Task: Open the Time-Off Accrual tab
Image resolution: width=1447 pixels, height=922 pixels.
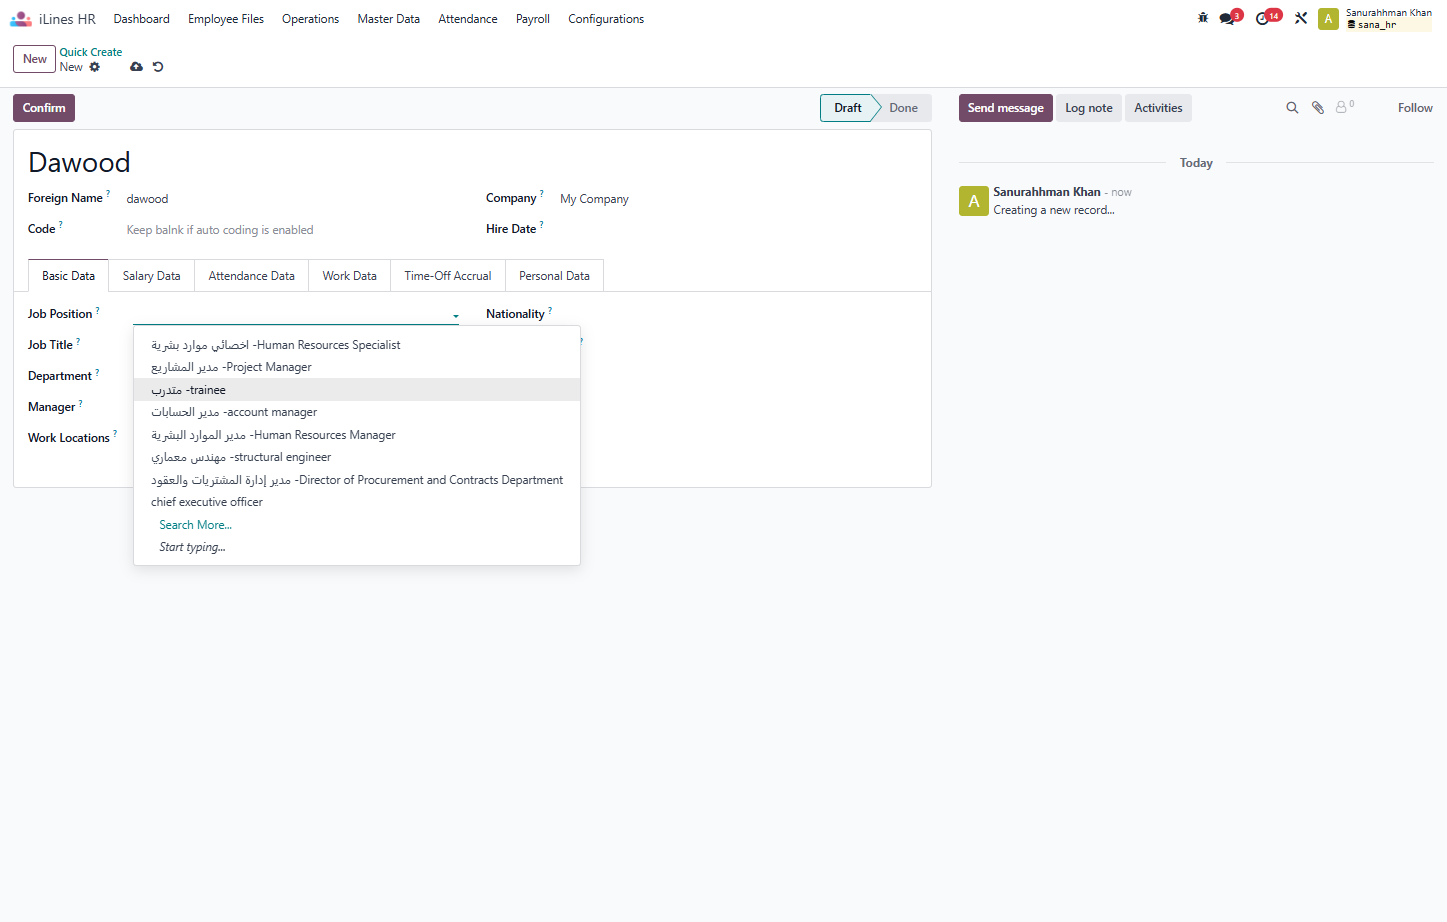Action: [448, 276]
